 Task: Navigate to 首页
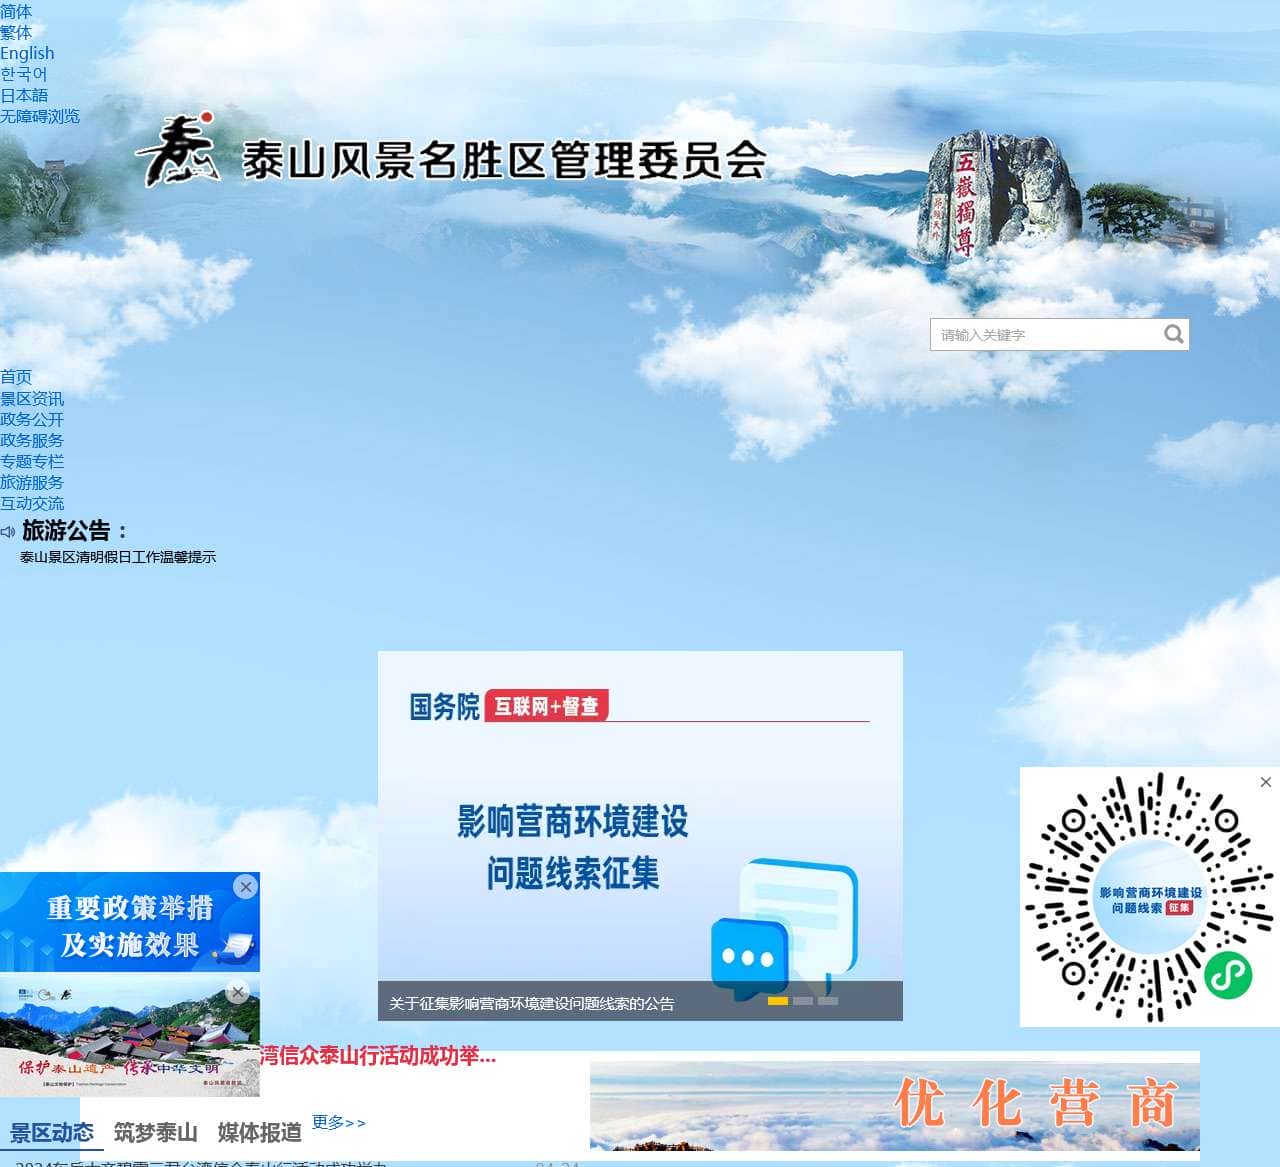pos(14,377)
